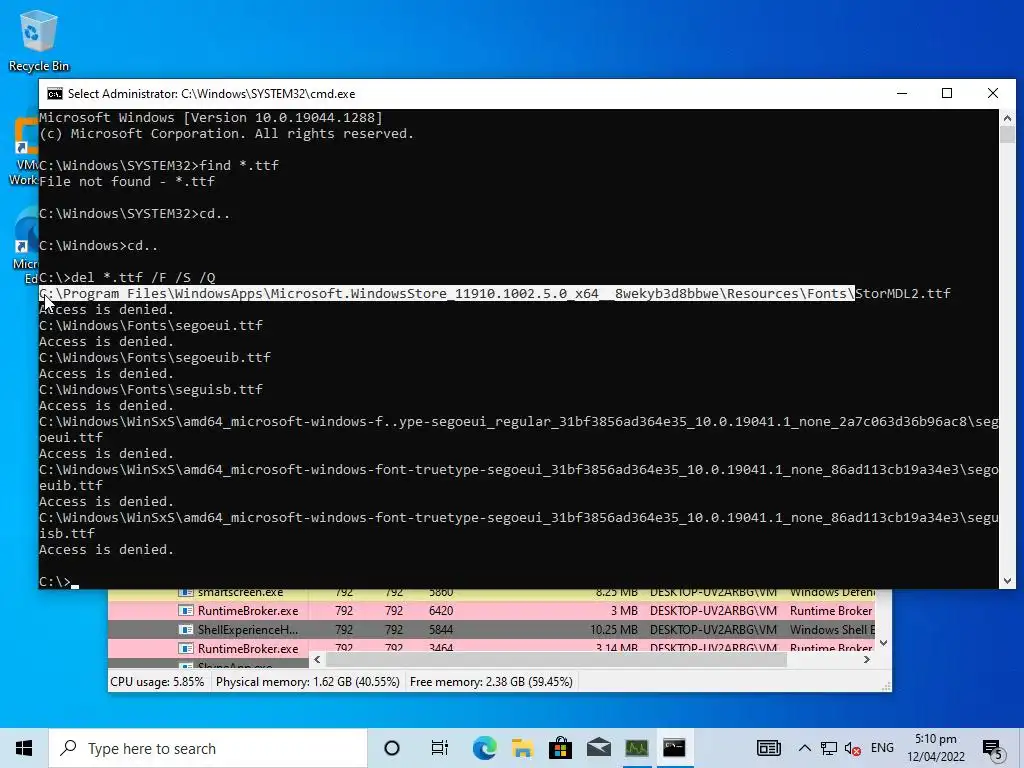The height and width of the screenshot is (768, 1024).
Task: Click the C:\Windows\Fonts\seguisb.ttf line
Action: pos(151,389)
